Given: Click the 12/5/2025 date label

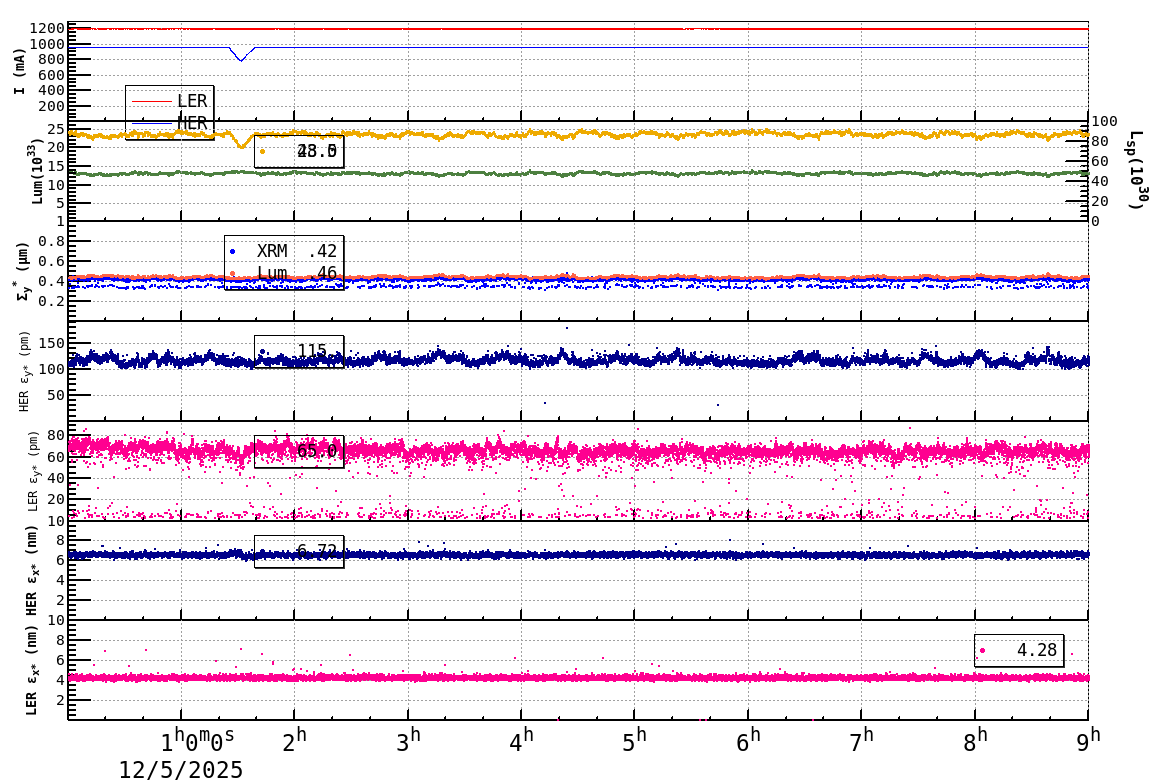Looking at the screenshot, I should pos(181,770).
